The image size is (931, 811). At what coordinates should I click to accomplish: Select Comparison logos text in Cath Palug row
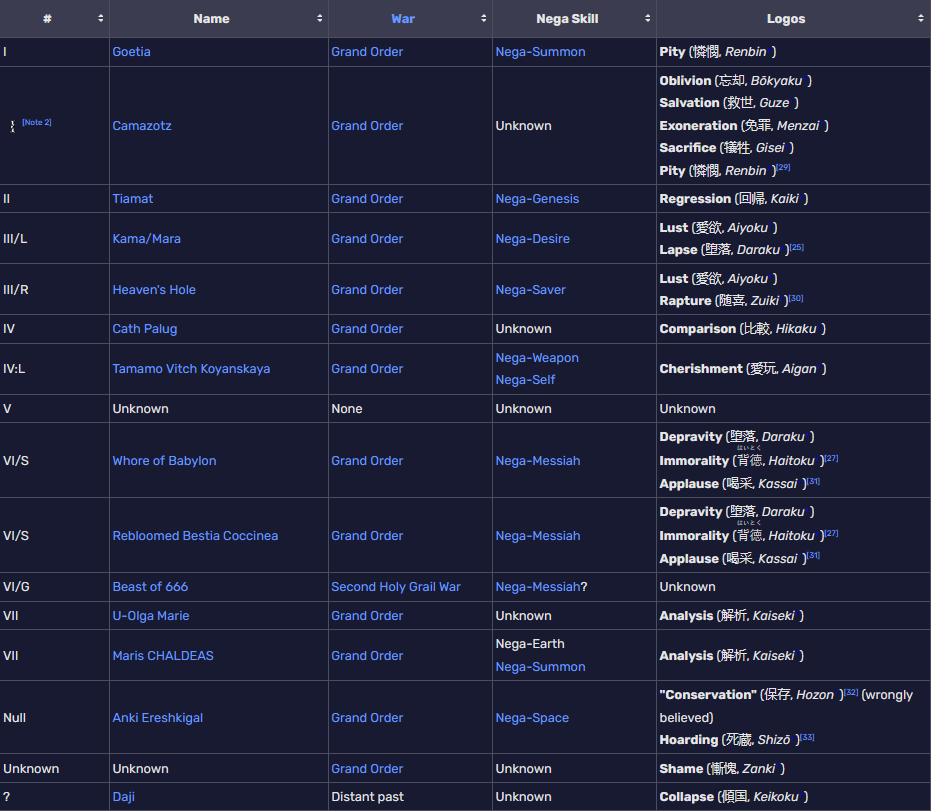pyautogui.click(x=743, y=329)
